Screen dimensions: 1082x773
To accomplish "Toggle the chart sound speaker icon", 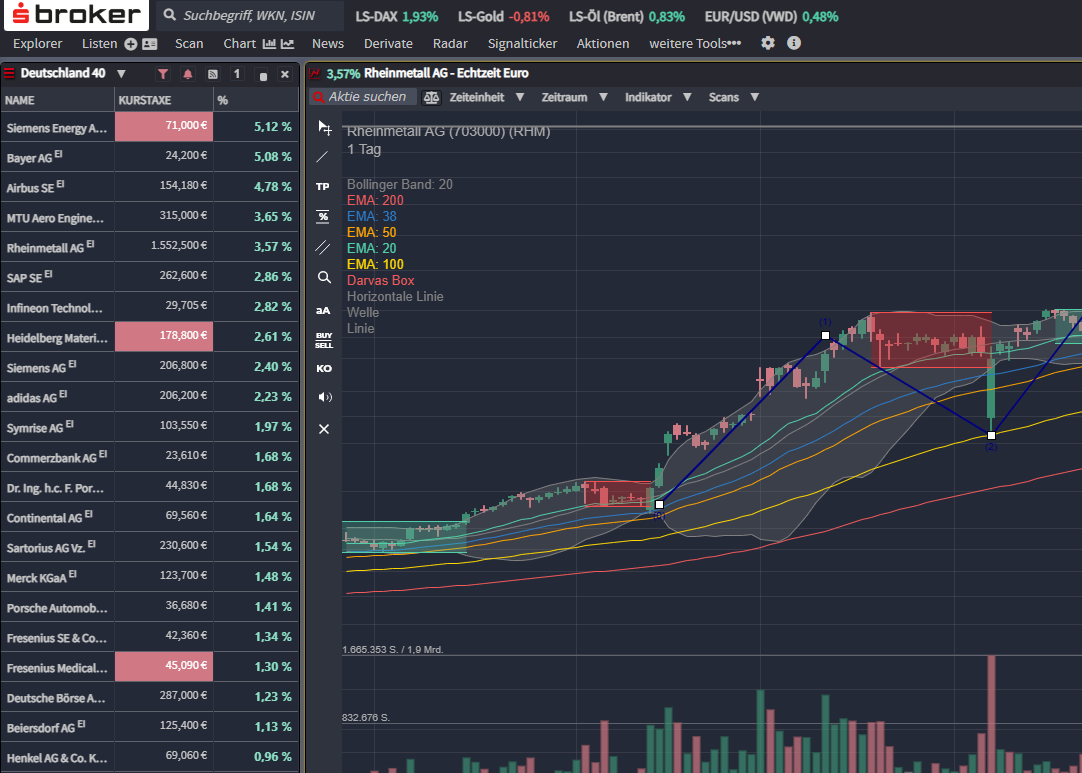I will point(324,397).
